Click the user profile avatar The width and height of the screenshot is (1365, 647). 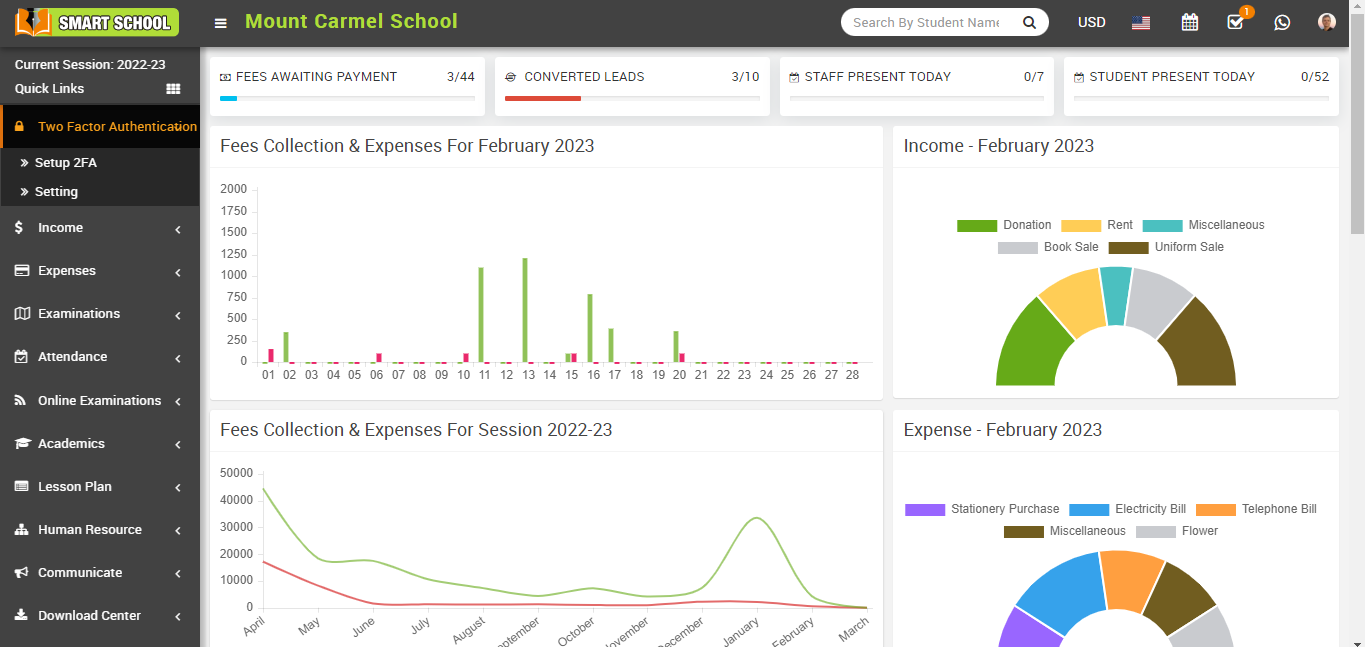tap(1327, 22)
